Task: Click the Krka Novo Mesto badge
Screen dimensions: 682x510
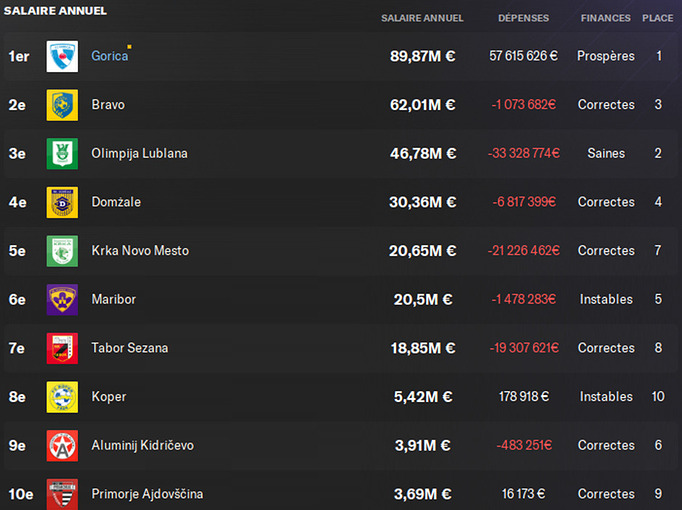Action: coord(62,251)
